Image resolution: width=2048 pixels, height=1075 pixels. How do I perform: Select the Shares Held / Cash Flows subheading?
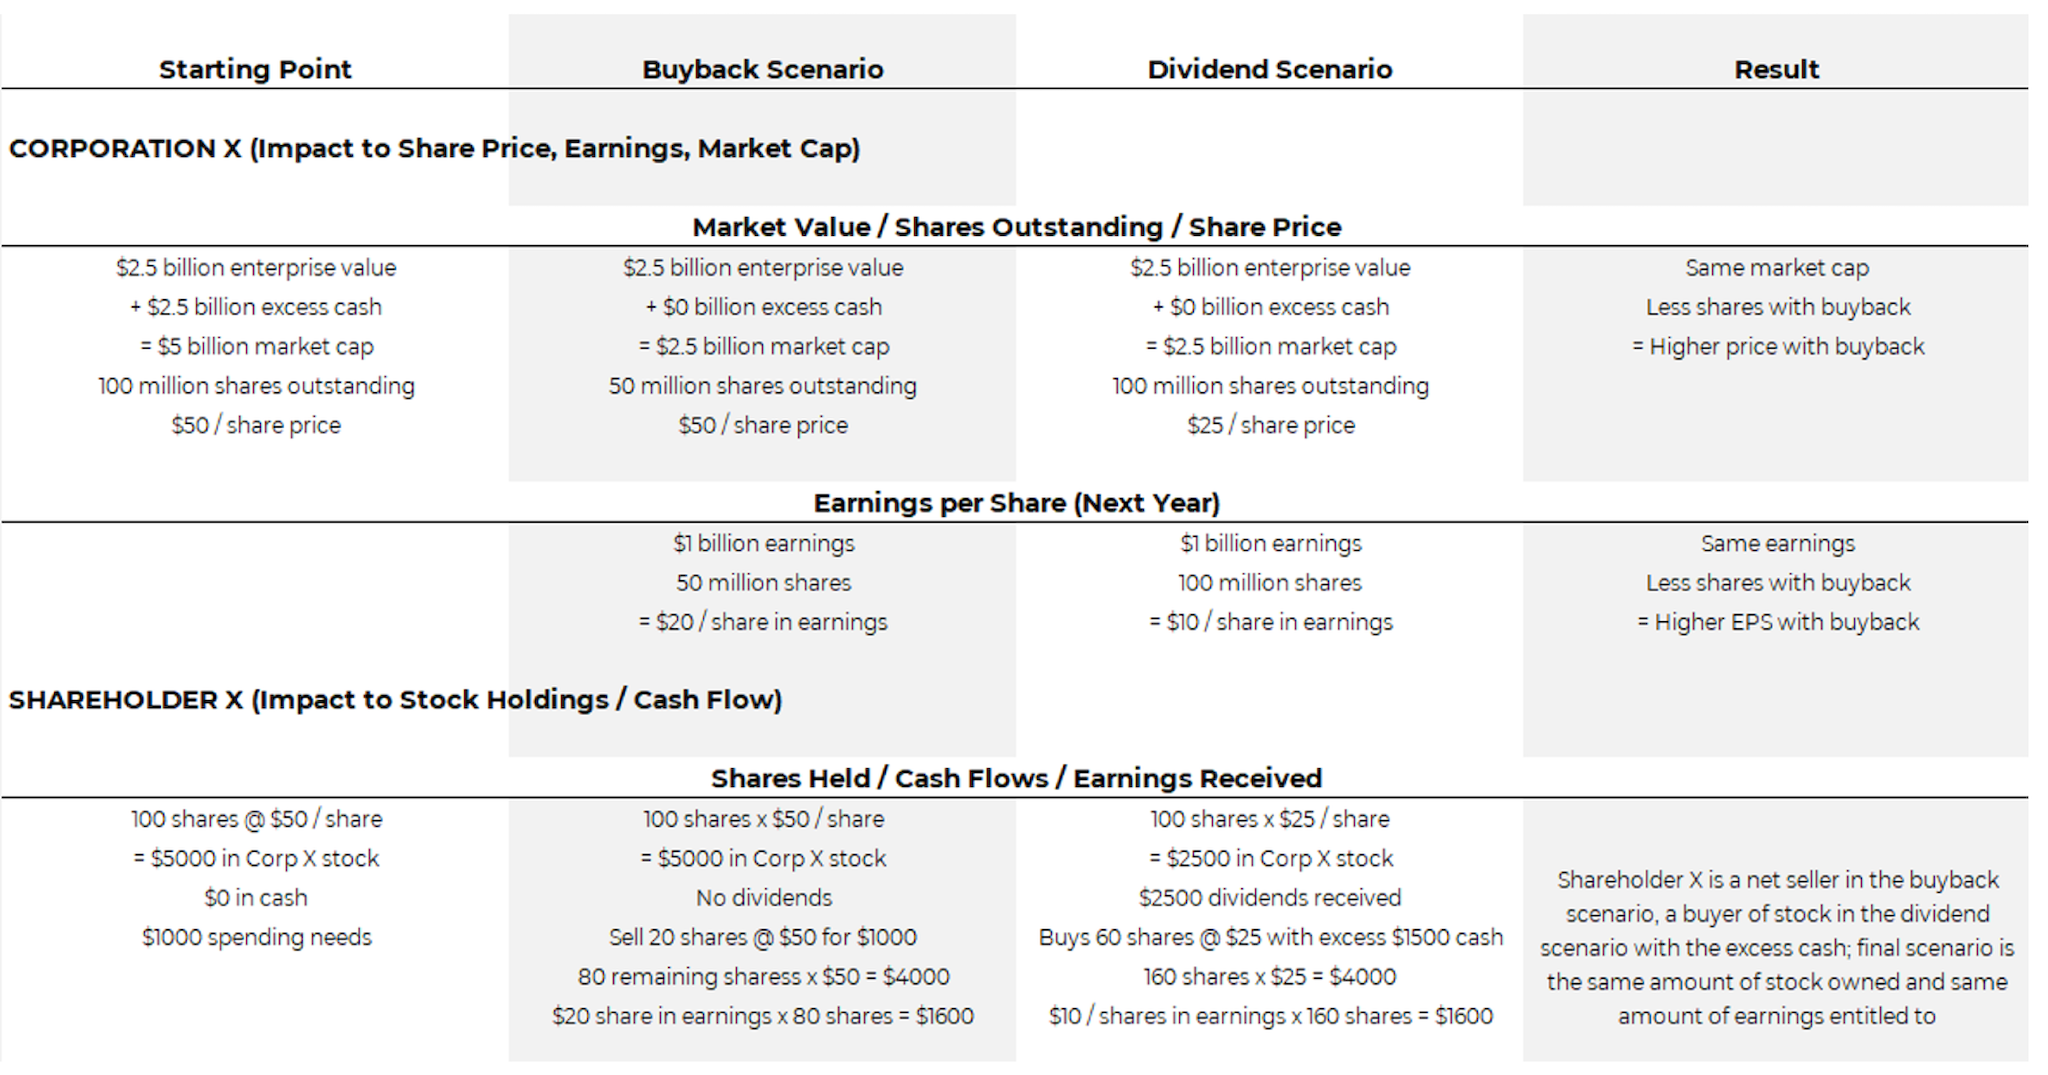(x=1016, y=778)
